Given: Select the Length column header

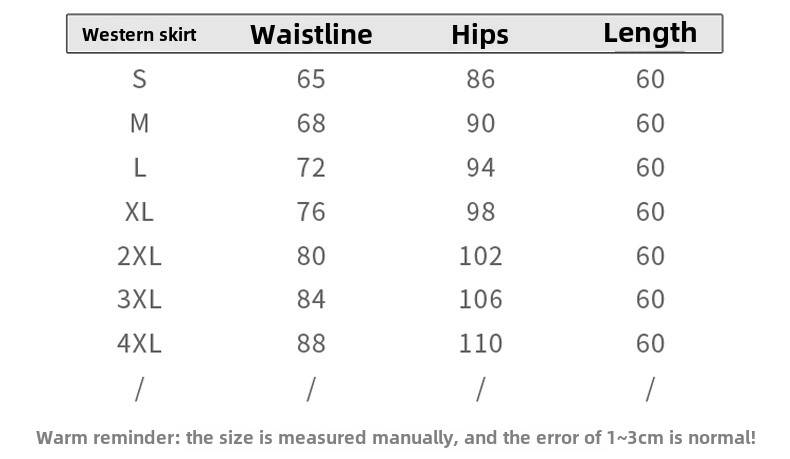Looking at the screenshot, I should (x=650, y=33).
